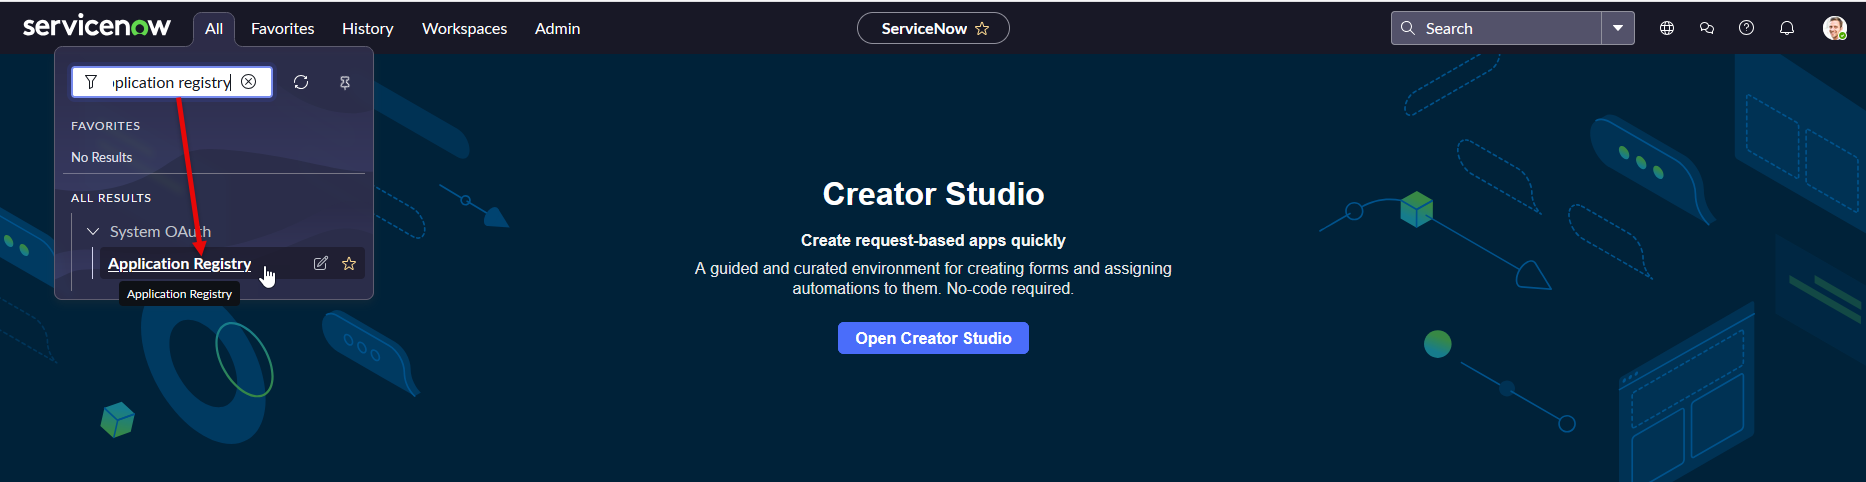The width and height of the screenshot is (1866, 482).
Task: Open the All menu tab
Action: coord(214,29)
